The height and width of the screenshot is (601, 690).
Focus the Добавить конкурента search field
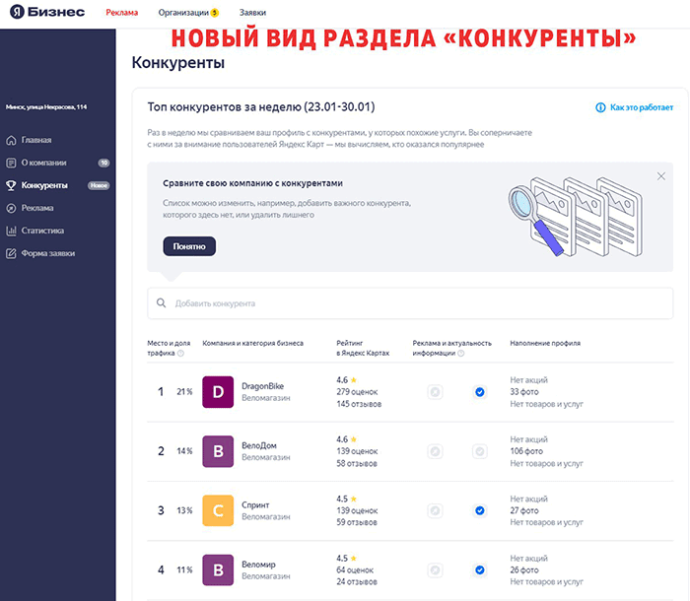[410, 303]
